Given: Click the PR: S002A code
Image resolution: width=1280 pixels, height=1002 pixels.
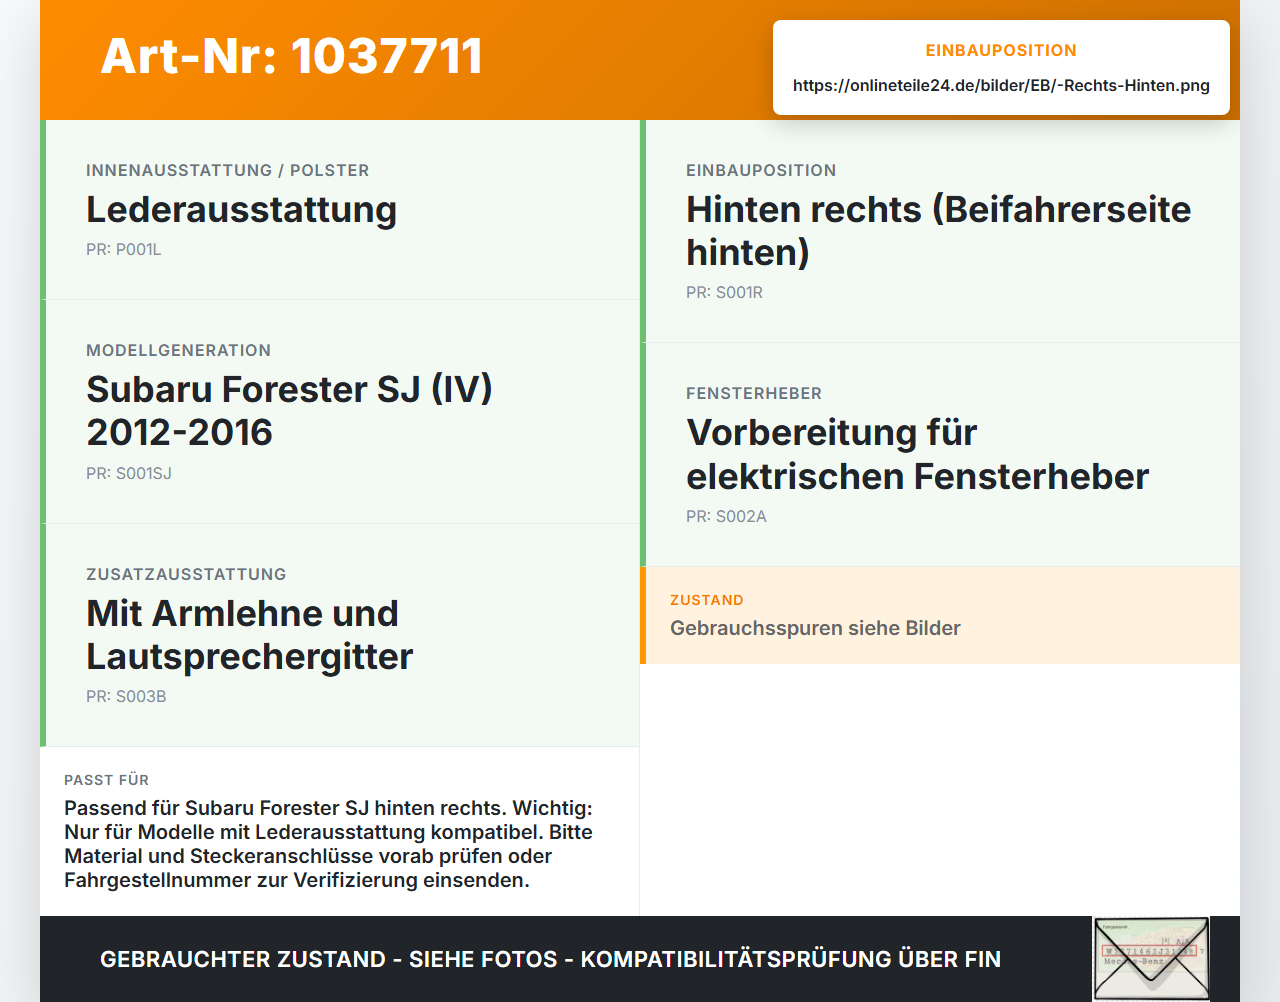Looking at the screenshot, I should (726, 516).
